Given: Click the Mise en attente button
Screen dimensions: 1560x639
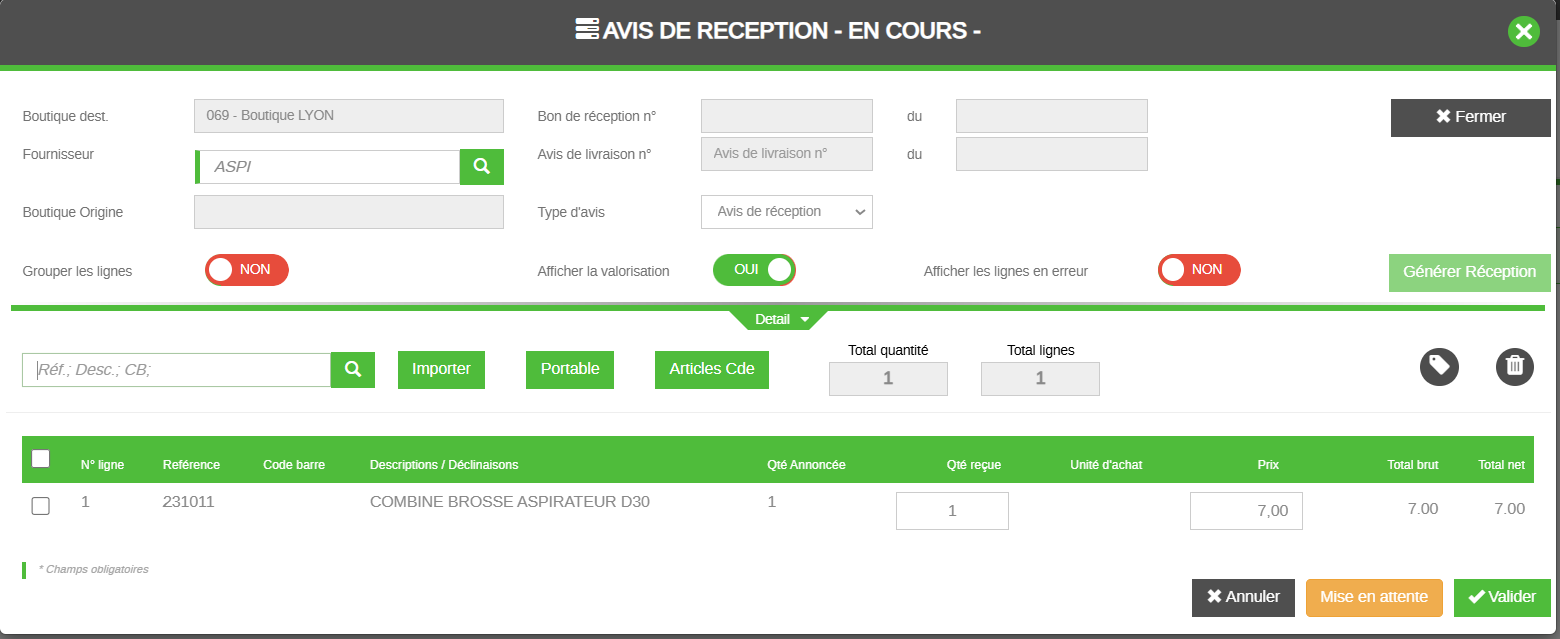Looking at the screenshot, I should coord(1374,598).
